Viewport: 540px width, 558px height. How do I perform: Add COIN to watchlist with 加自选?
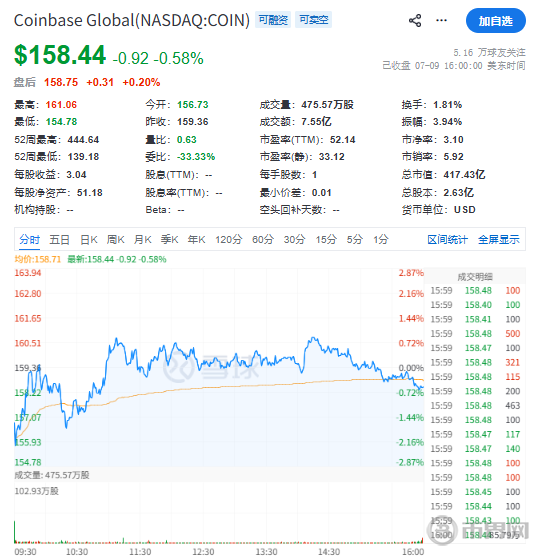coord(496,21)
